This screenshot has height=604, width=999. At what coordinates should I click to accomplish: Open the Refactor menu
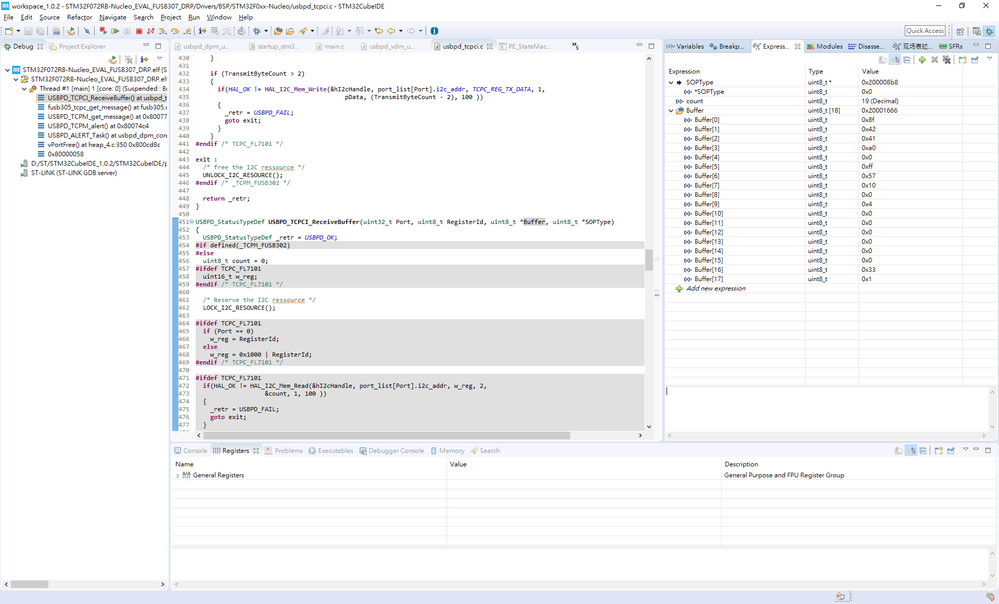80,17
